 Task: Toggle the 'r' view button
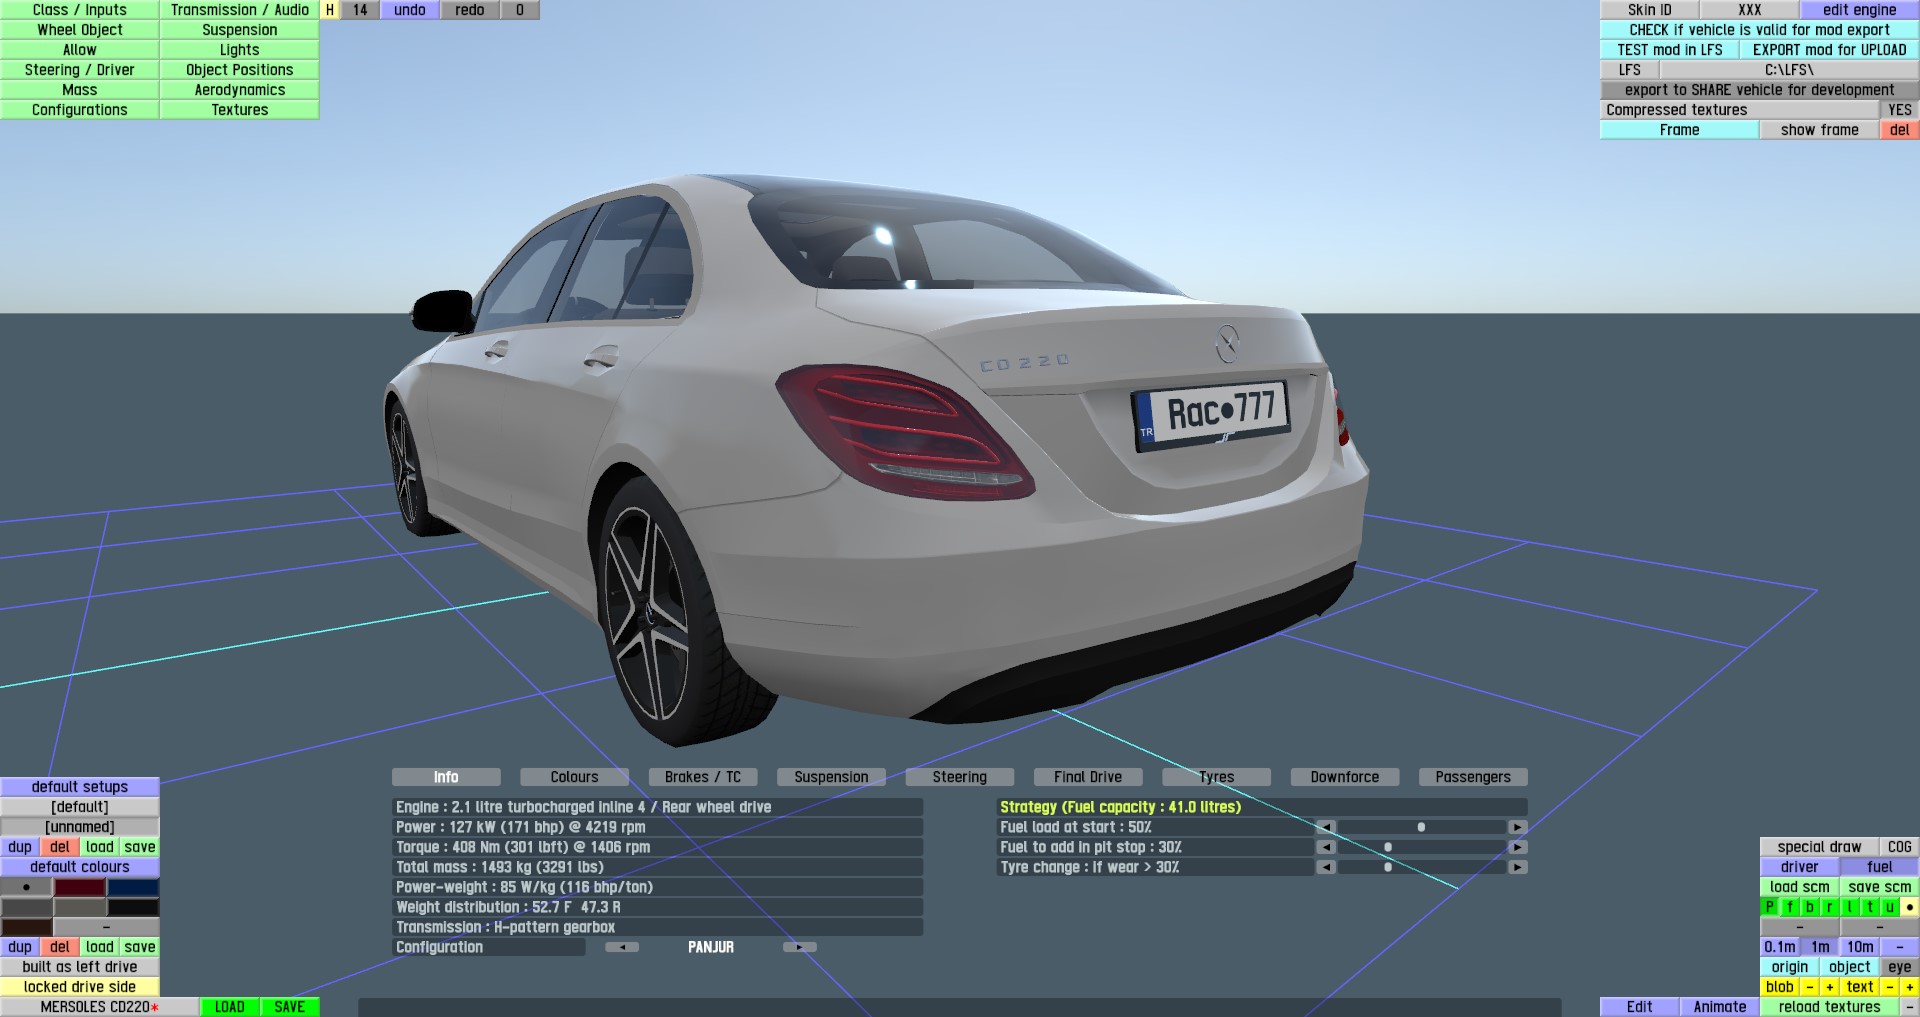click(x=1830, y=907)
